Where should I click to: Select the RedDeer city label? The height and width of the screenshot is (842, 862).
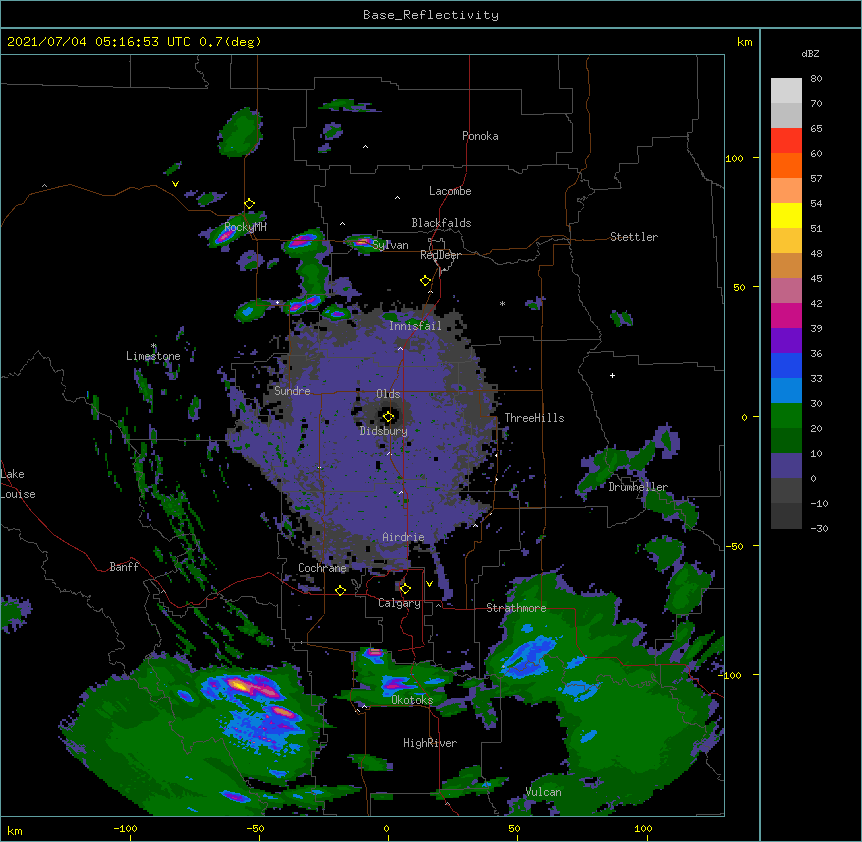click(440, 255)
